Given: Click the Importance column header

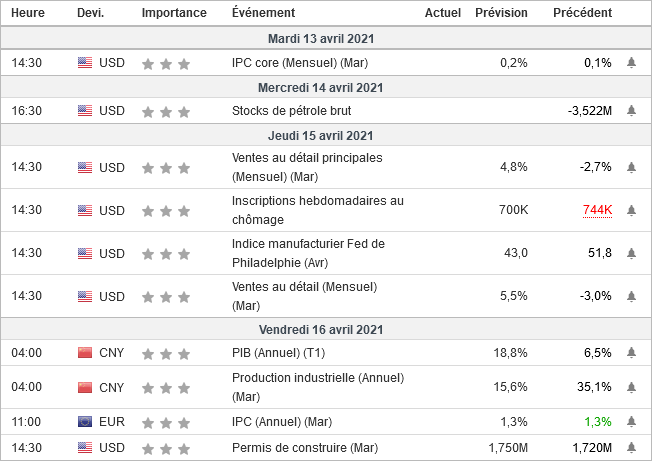Looking at the screenshot, I should [x=174, y=13].
